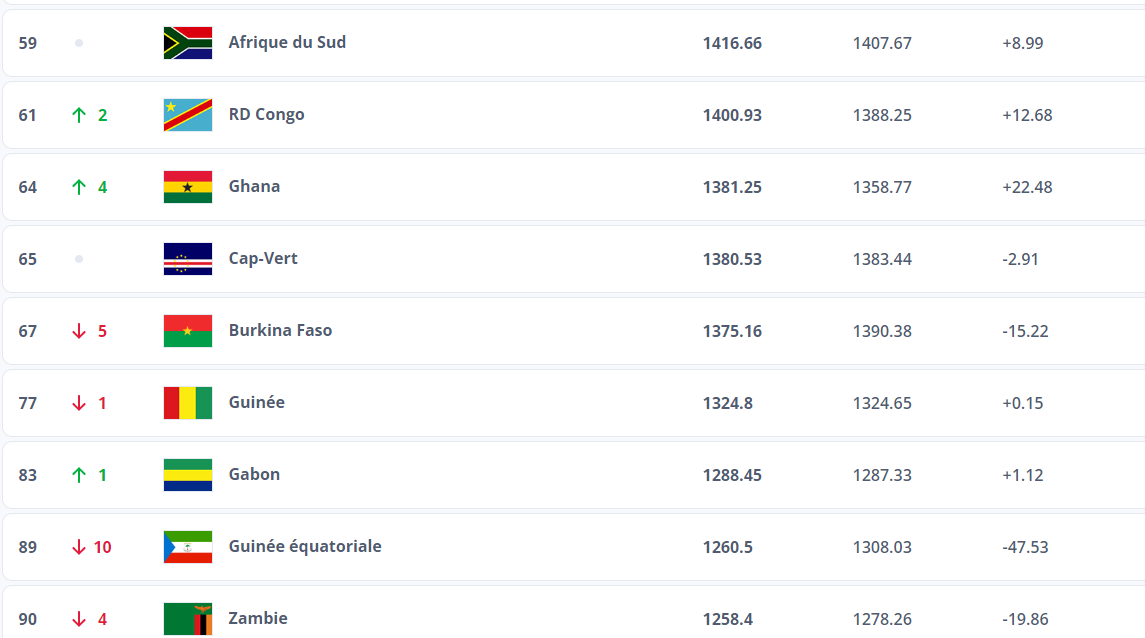The width and height of the screenshot is (1145, 638).
Task: Select the Cap-Vert country name
Action: pyautogui.click(x=263, y=259)
